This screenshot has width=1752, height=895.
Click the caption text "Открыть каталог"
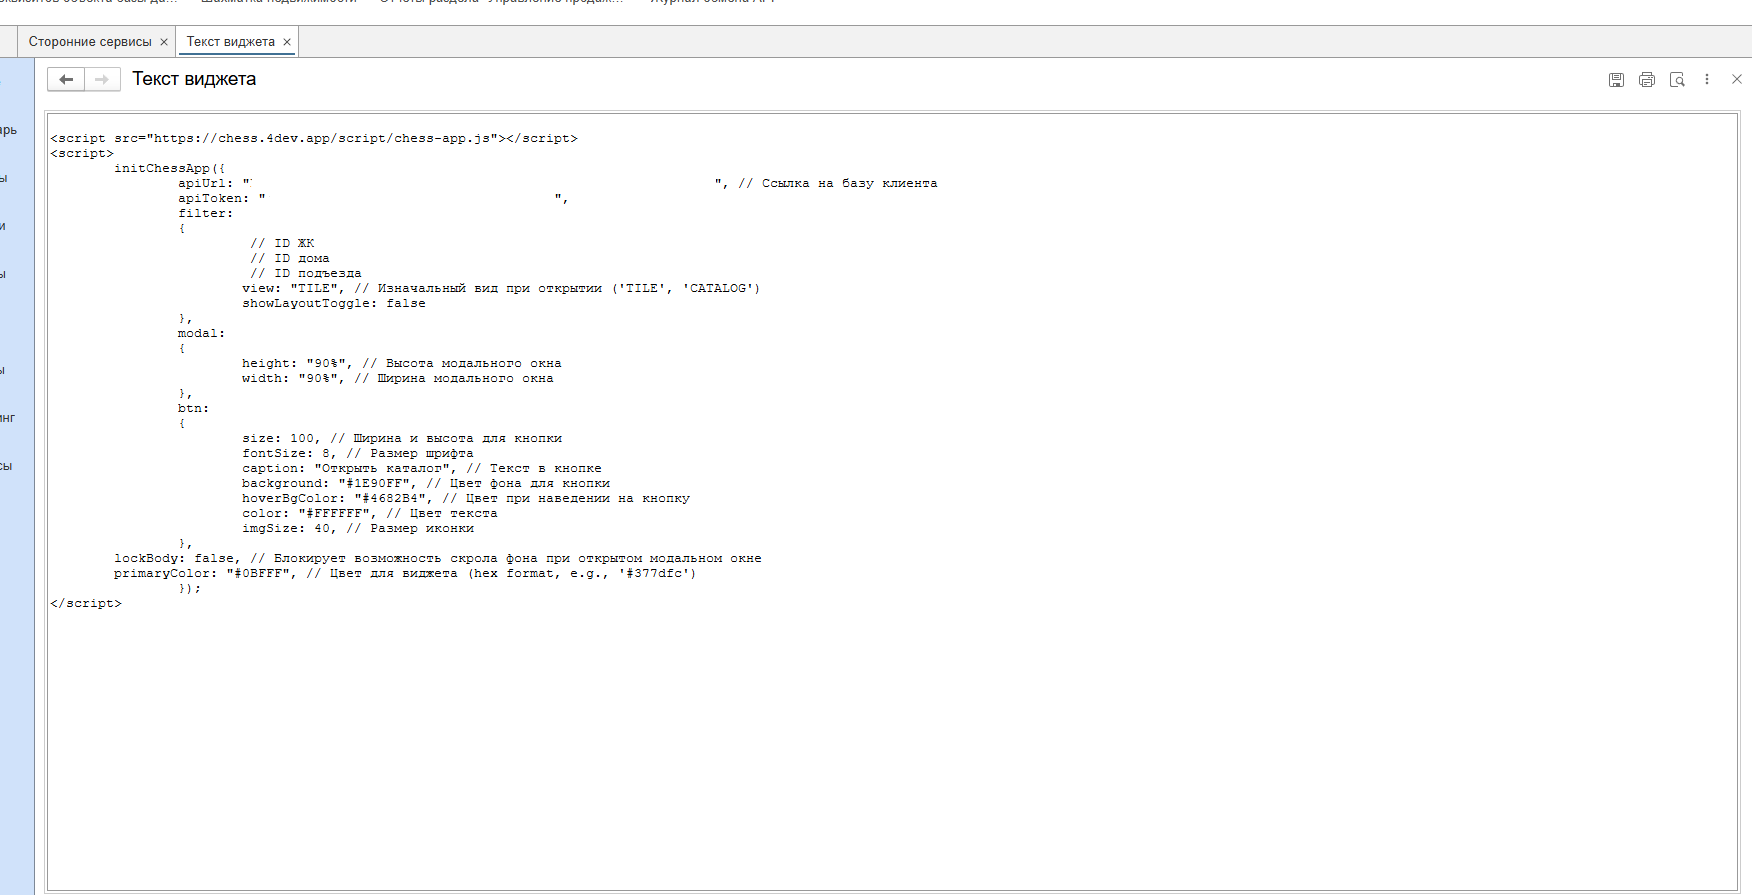point(384,469)
